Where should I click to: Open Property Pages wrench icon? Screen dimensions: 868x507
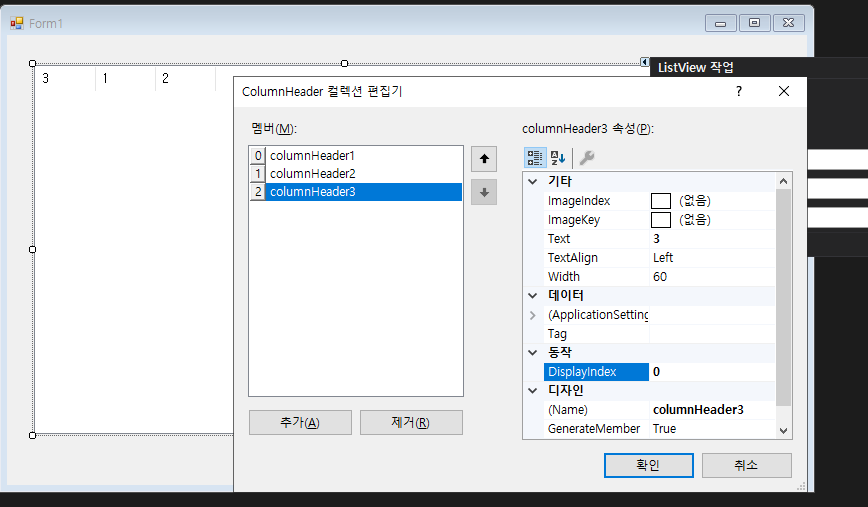coord(587,158)
